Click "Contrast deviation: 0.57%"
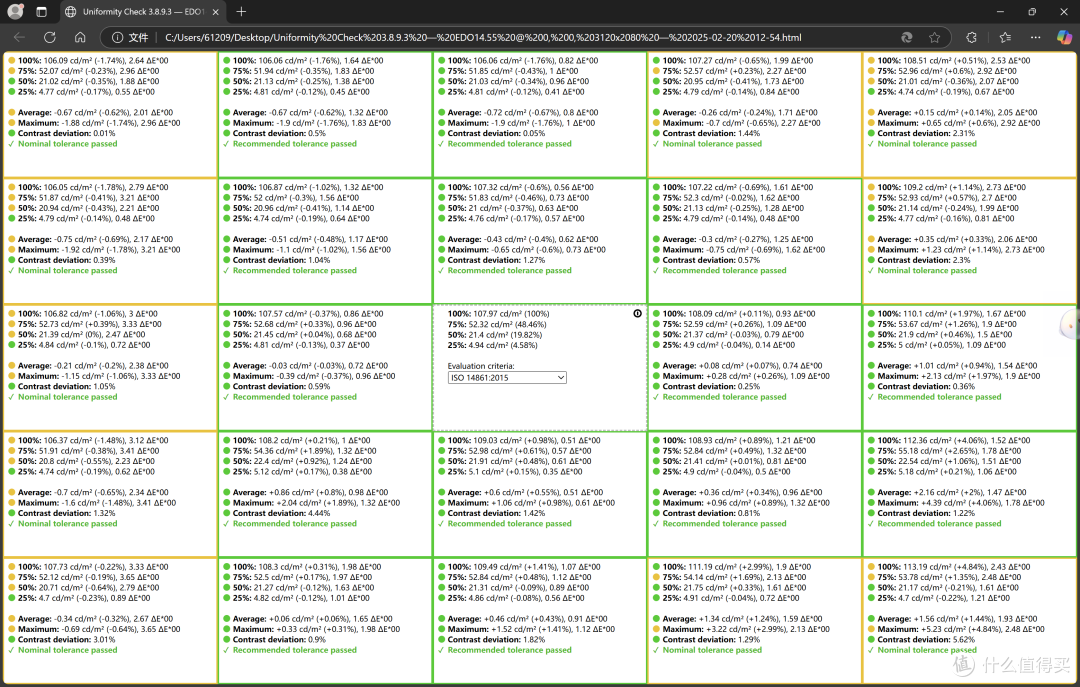 click(711, 260)
